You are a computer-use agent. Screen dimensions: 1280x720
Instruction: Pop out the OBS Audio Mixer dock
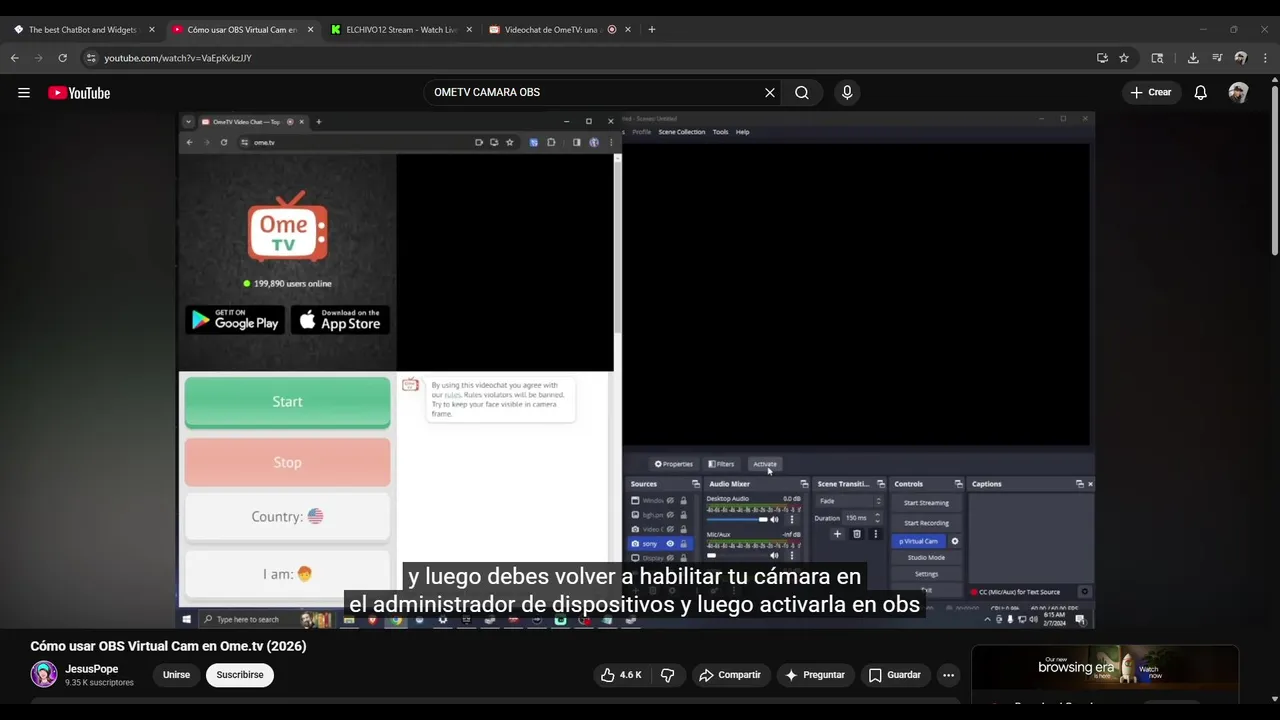click(x=804, y=484)
